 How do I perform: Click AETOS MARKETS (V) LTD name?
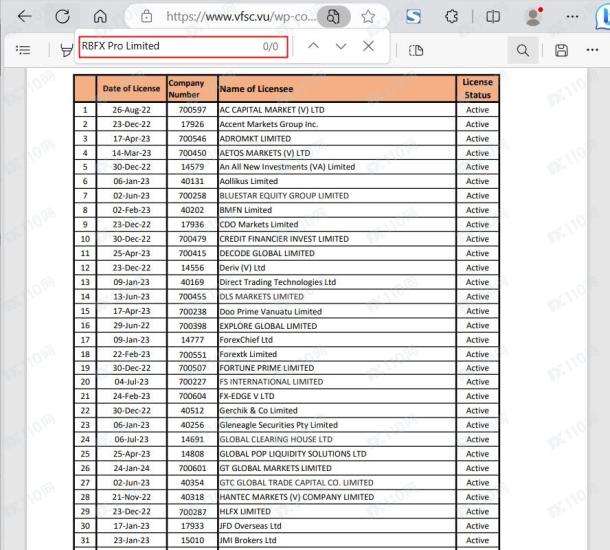coord(265,153)
